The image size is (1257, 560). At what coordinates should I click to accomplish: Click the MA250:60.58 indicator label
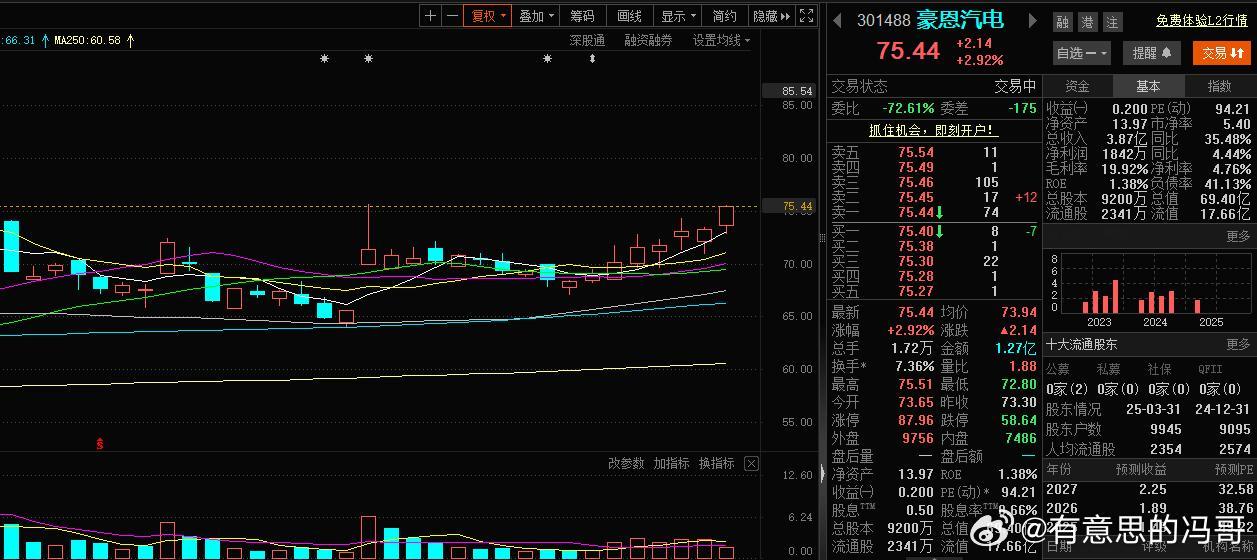click(87, 40)
